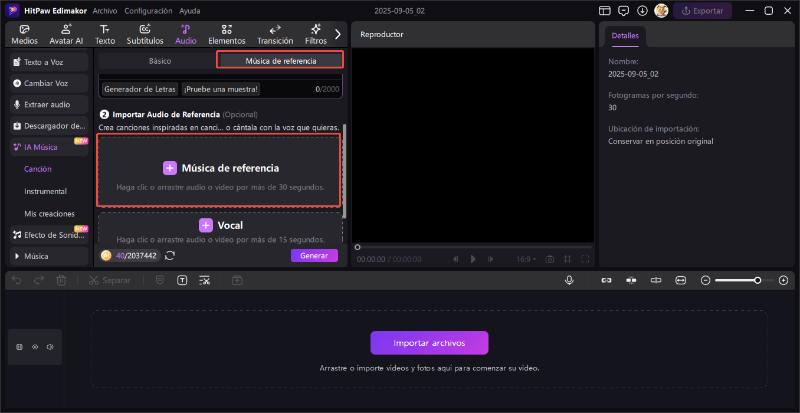Open Descargador de audio in sidebar
The height and width of the screenshot is (413, 800).
[49, 126]
